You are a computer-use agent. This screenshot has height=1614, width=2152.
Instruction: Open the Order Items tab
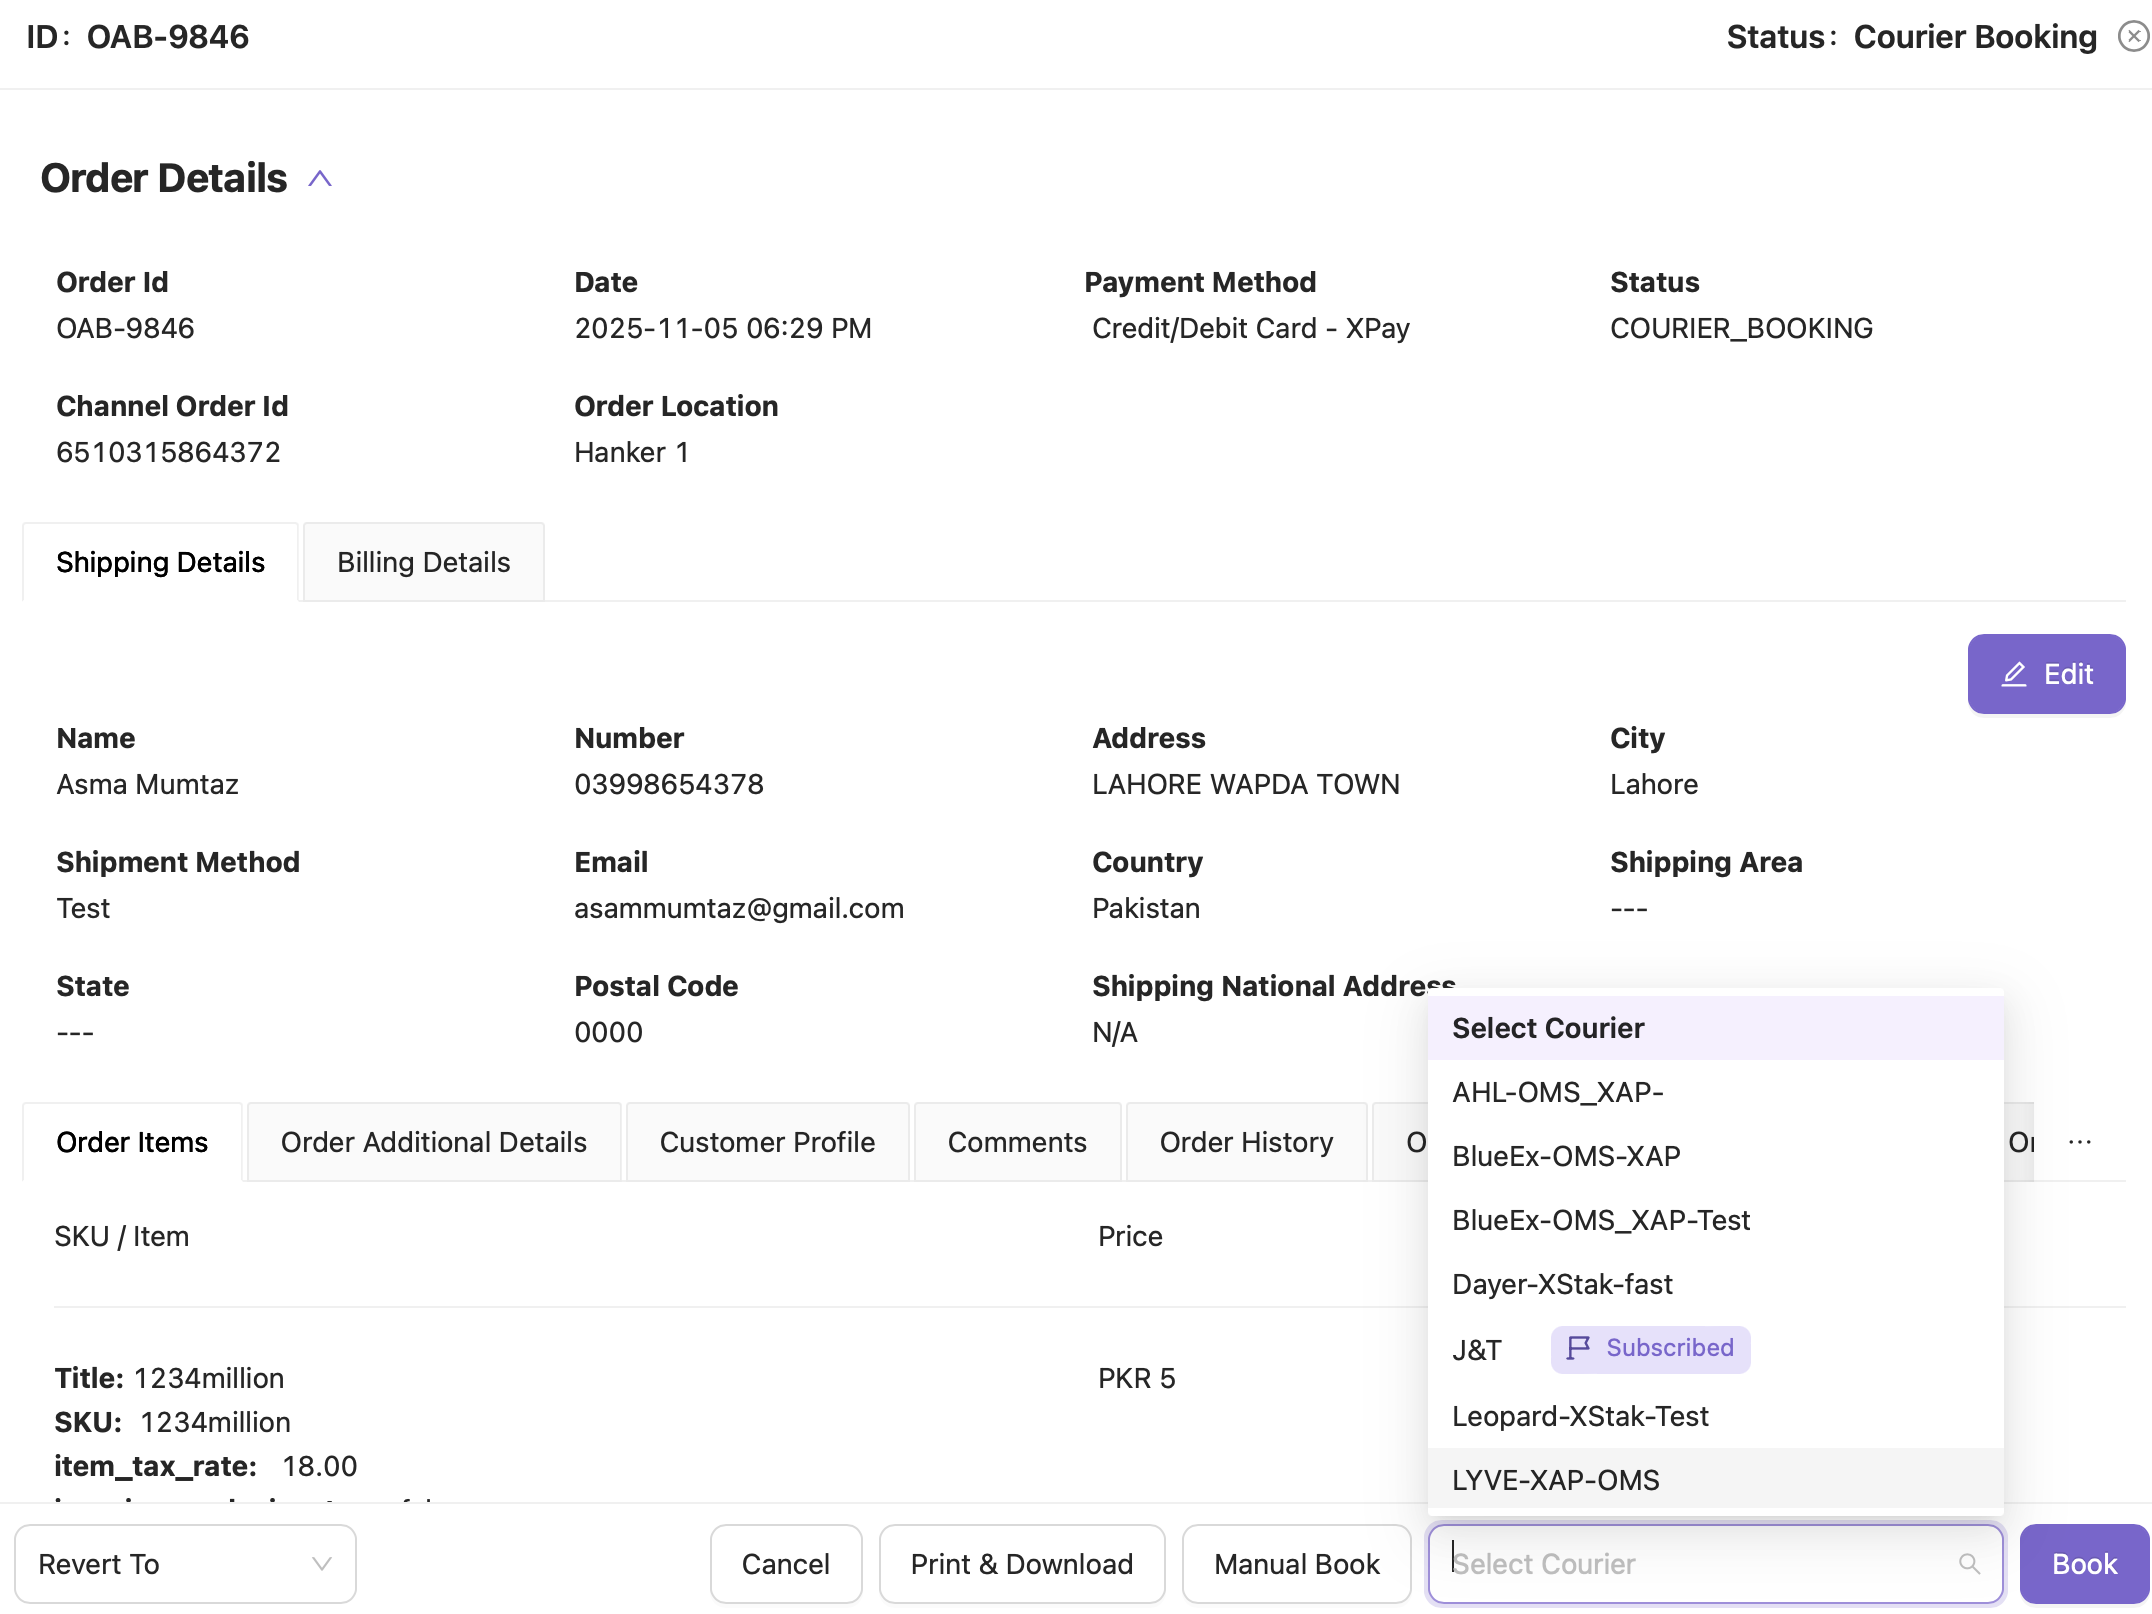132,1142
